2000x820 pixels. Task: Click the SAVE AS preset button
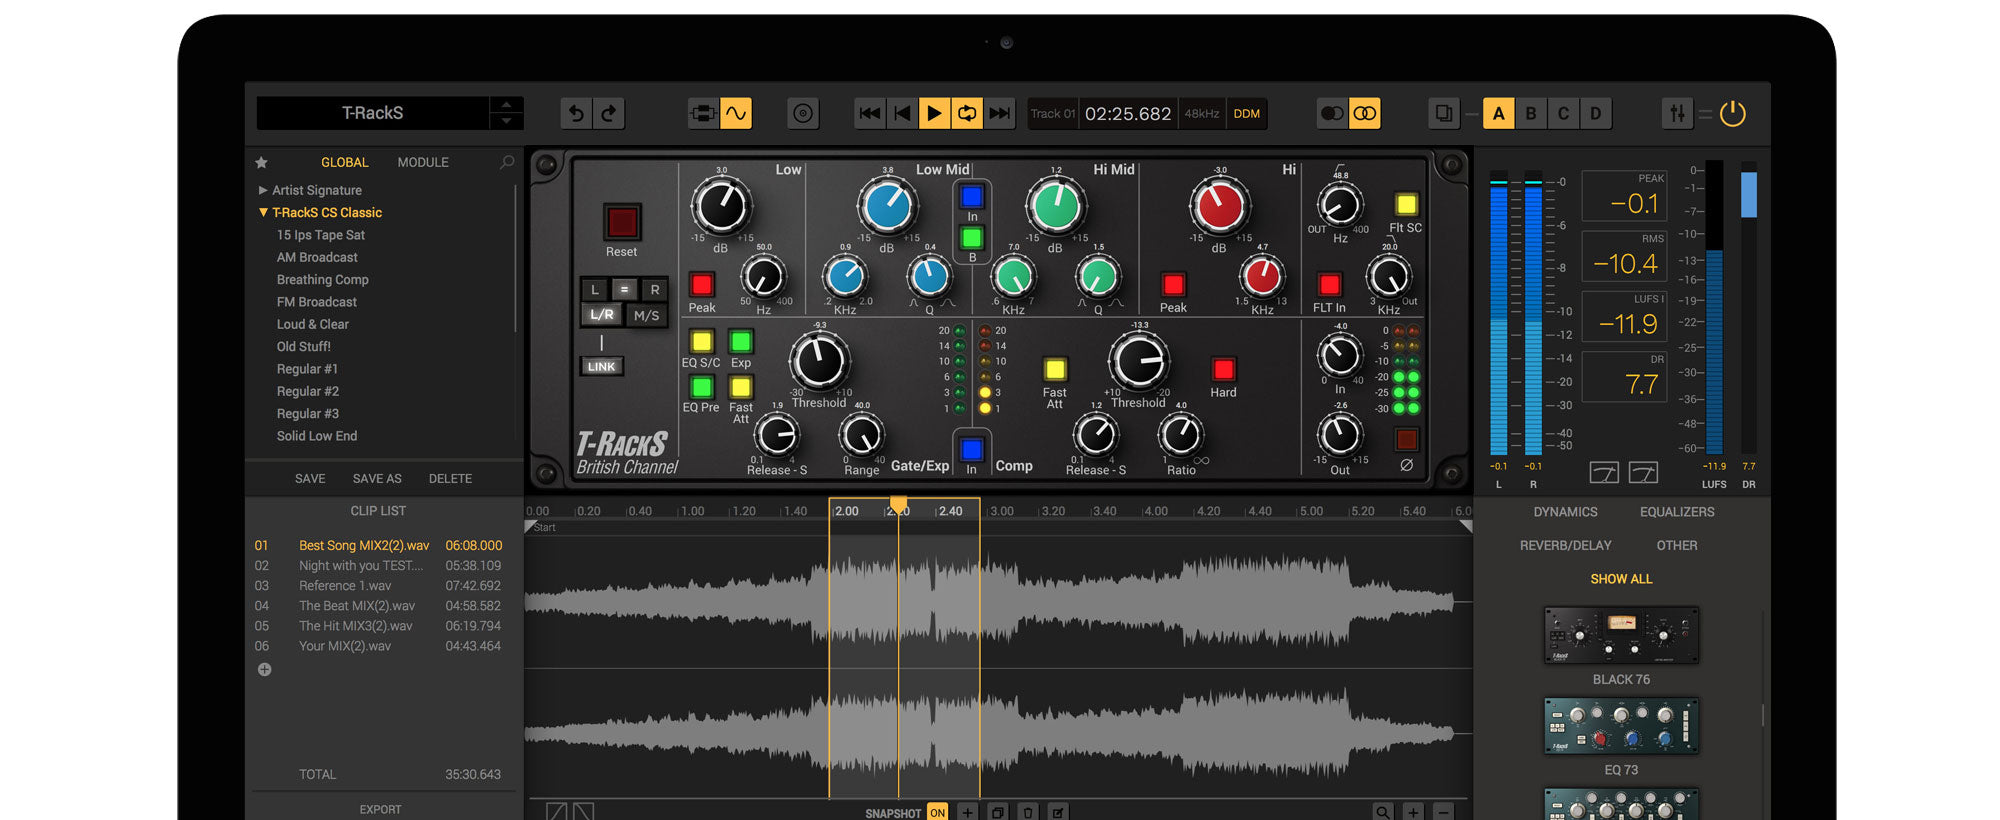point(377,479)
